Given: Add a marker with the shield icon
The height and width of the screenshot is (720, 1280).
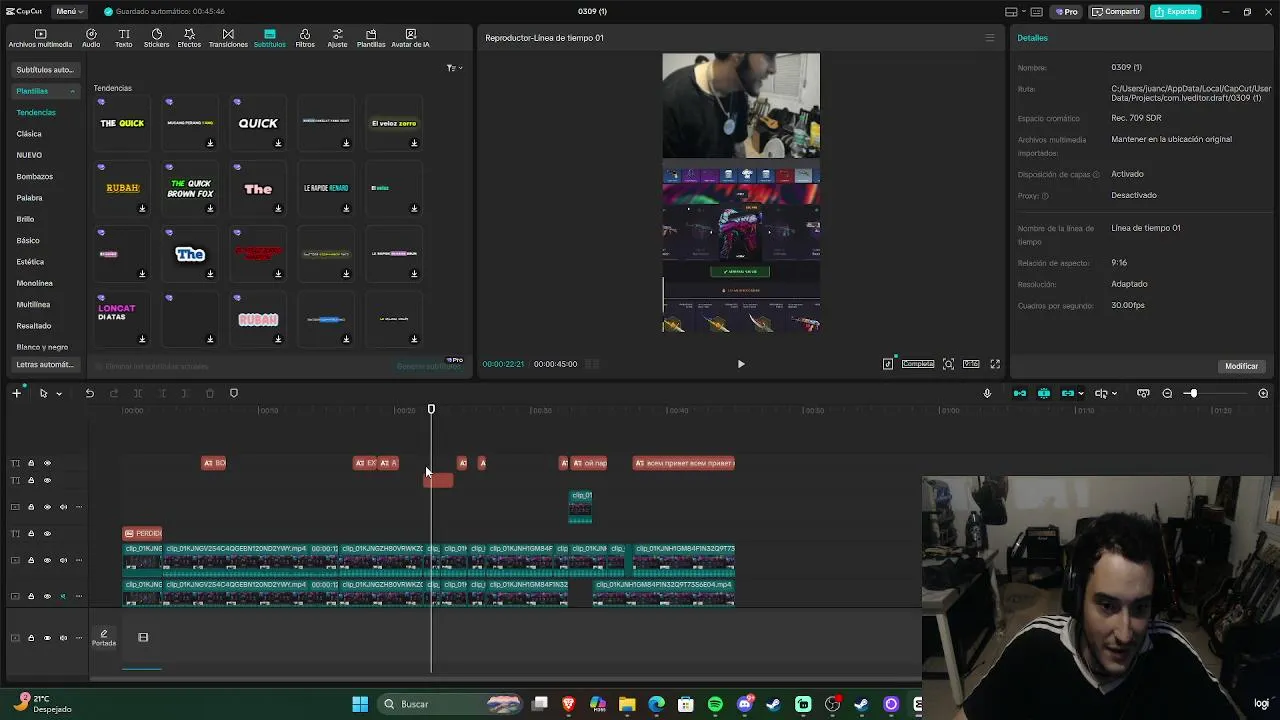Looking at the screenshot, I should [x=234, y=393].
